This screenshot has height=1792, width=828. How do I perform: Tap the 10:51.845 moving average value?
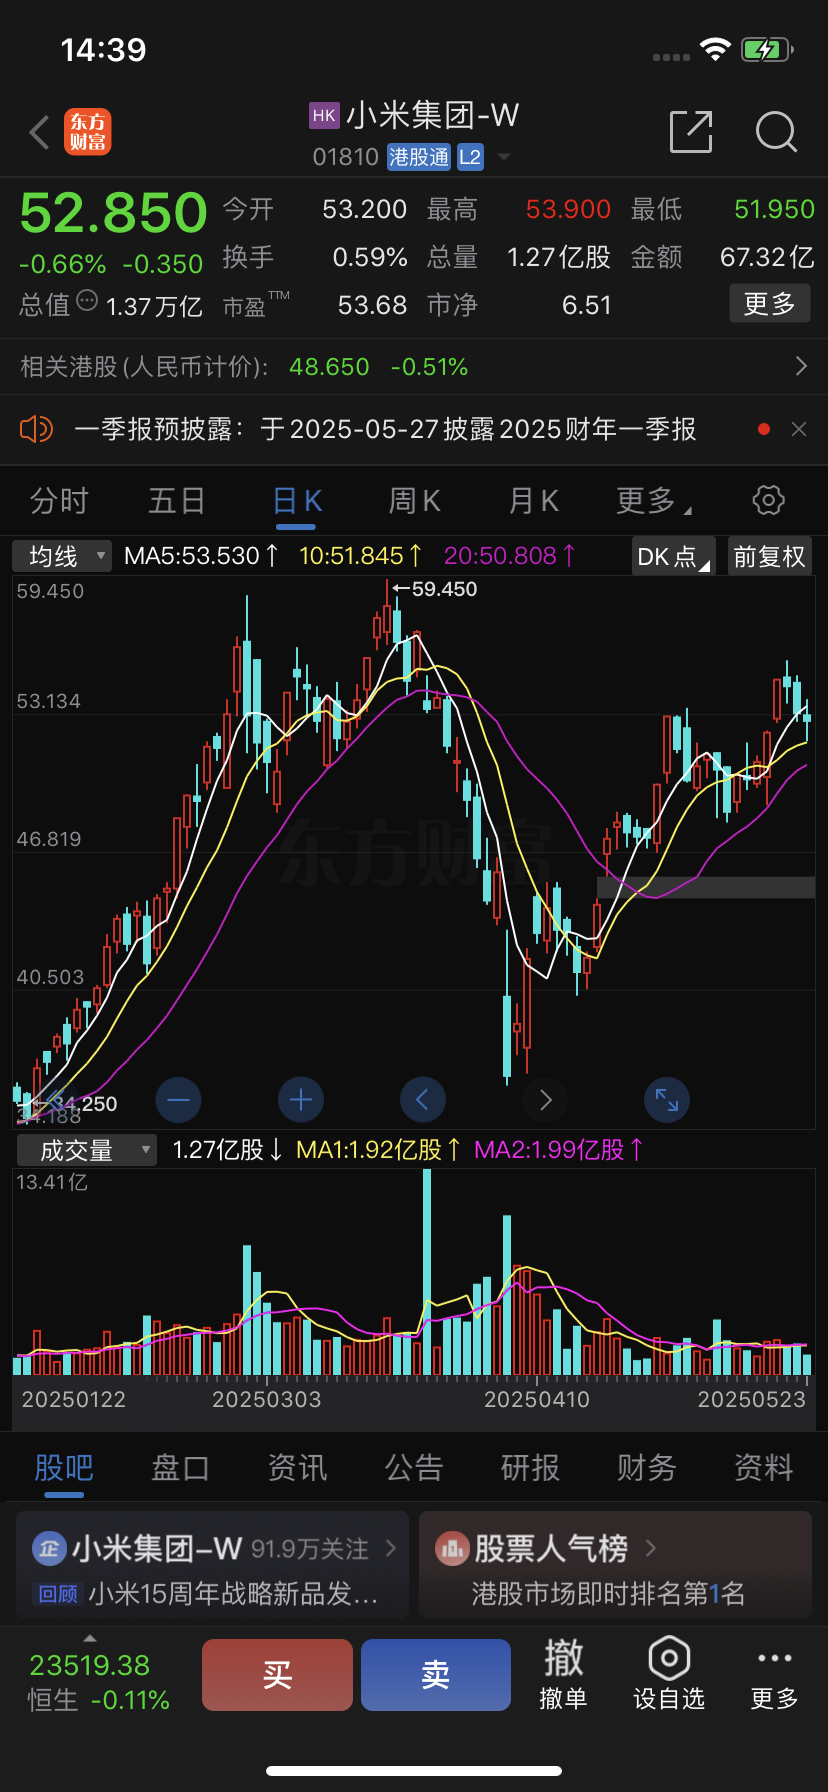[x=360, y=556]
